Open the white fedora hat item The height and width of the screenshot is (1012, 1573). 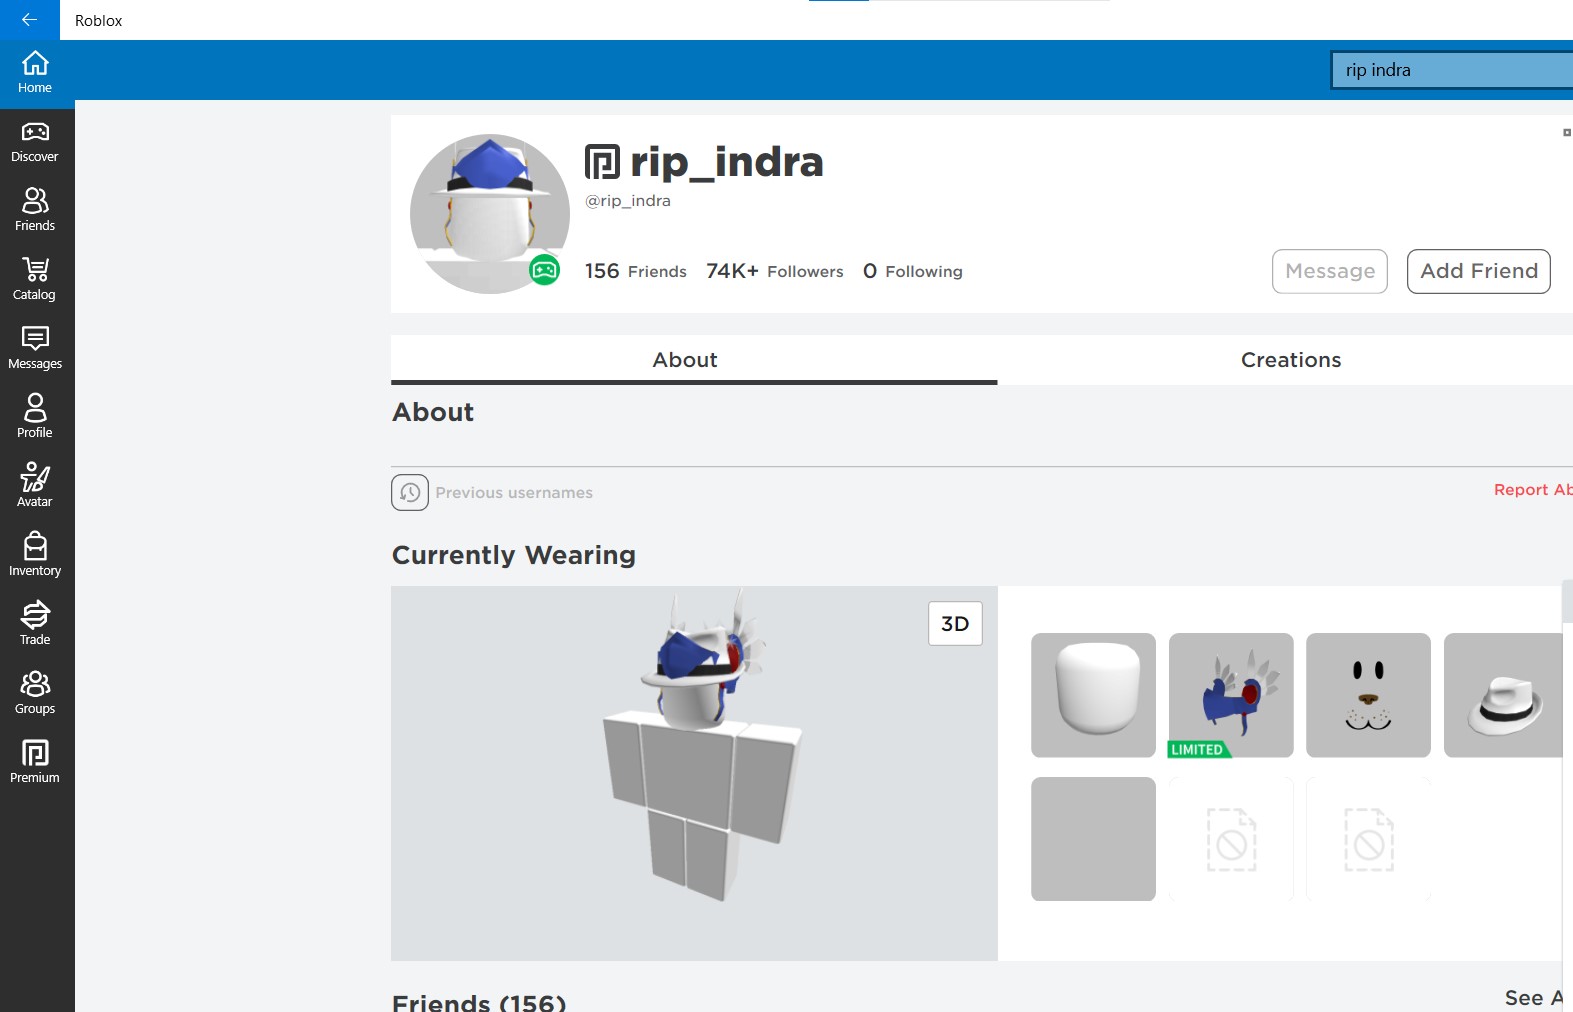click(1503, 695)
